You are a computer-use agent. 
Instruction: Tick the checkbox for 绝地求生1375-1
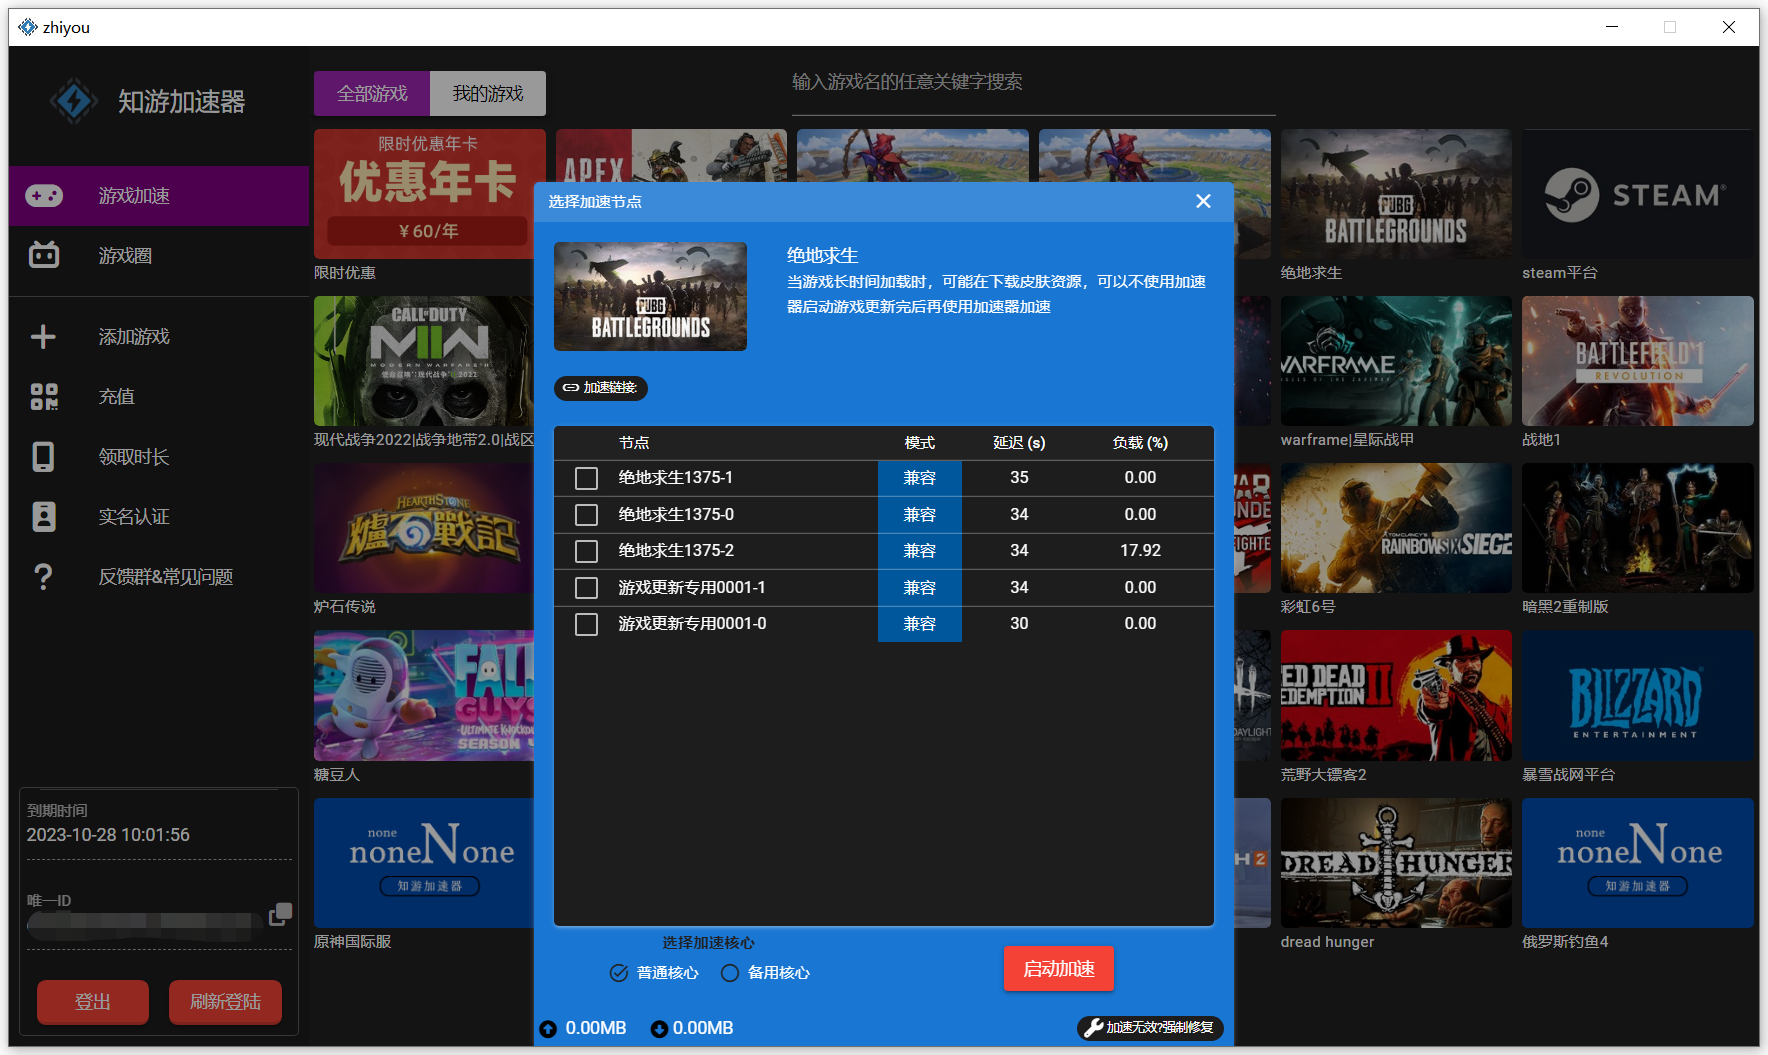point(586,479)
